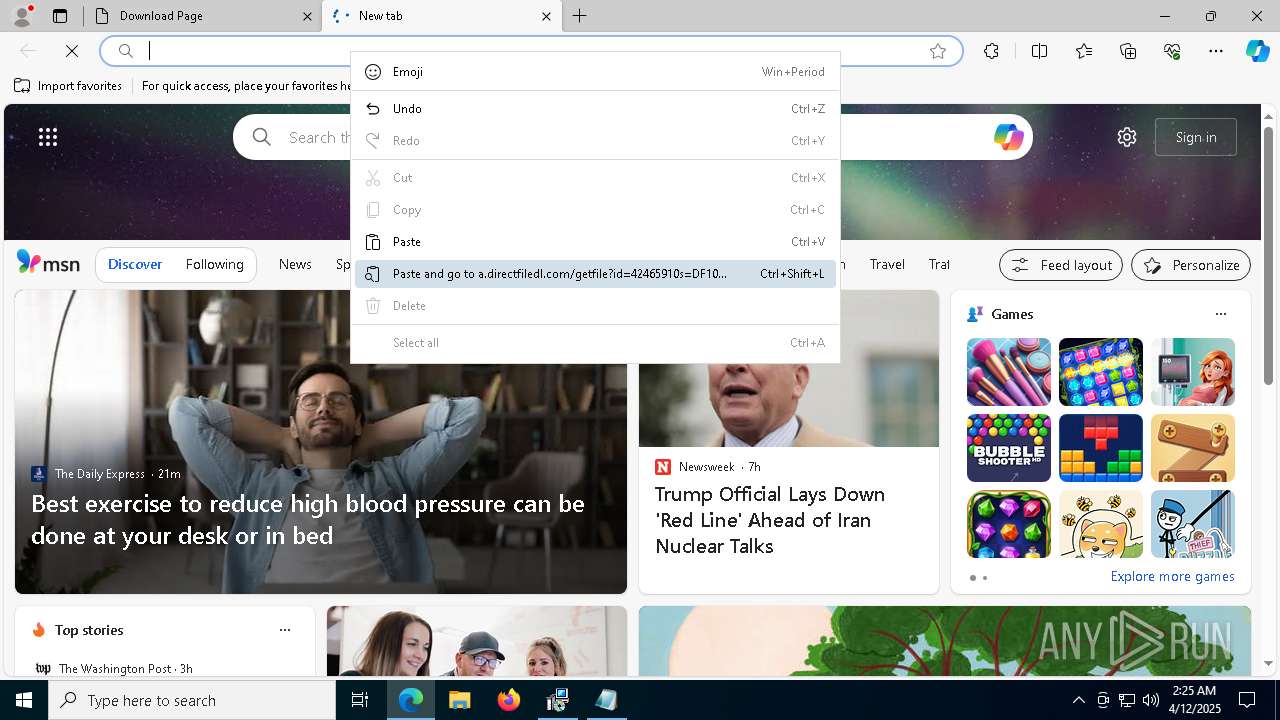
Task: Launch Firefox from the taskbar
Action: [x=508, y=700]
